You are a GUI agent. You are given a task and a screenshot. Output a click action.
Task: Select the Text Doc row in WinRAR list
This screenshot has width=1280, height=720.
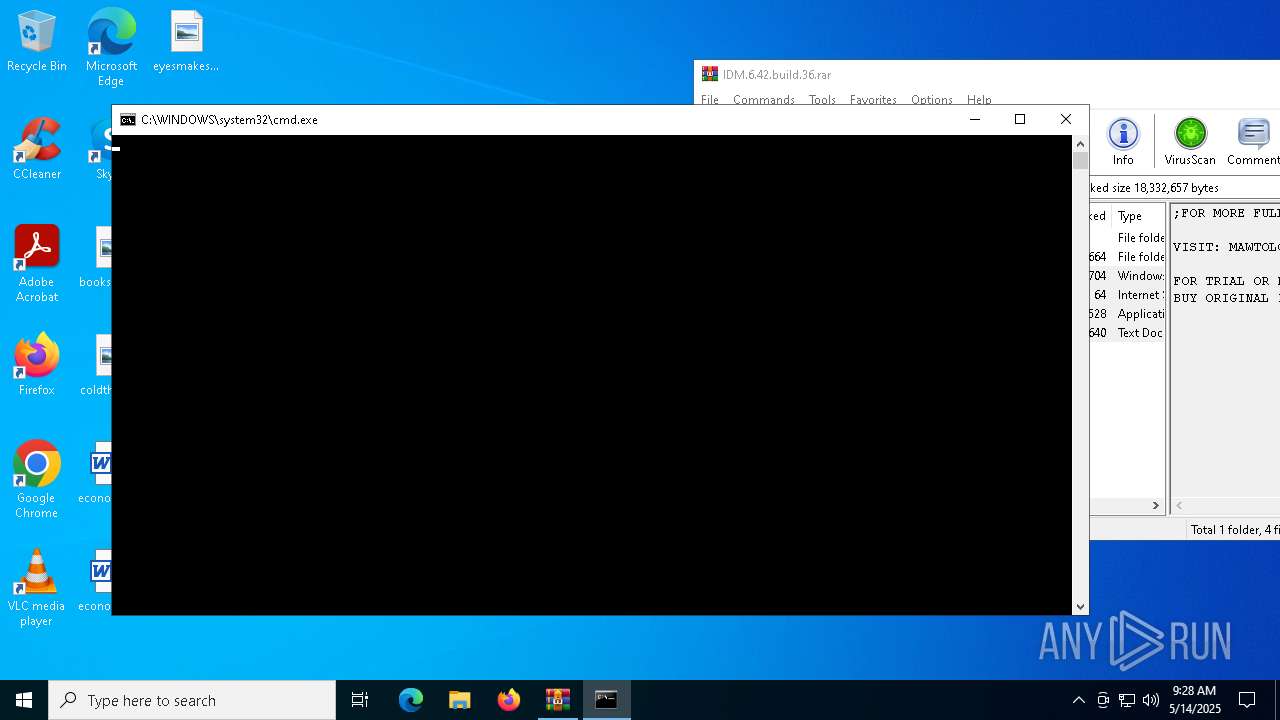click(1127, 333)
